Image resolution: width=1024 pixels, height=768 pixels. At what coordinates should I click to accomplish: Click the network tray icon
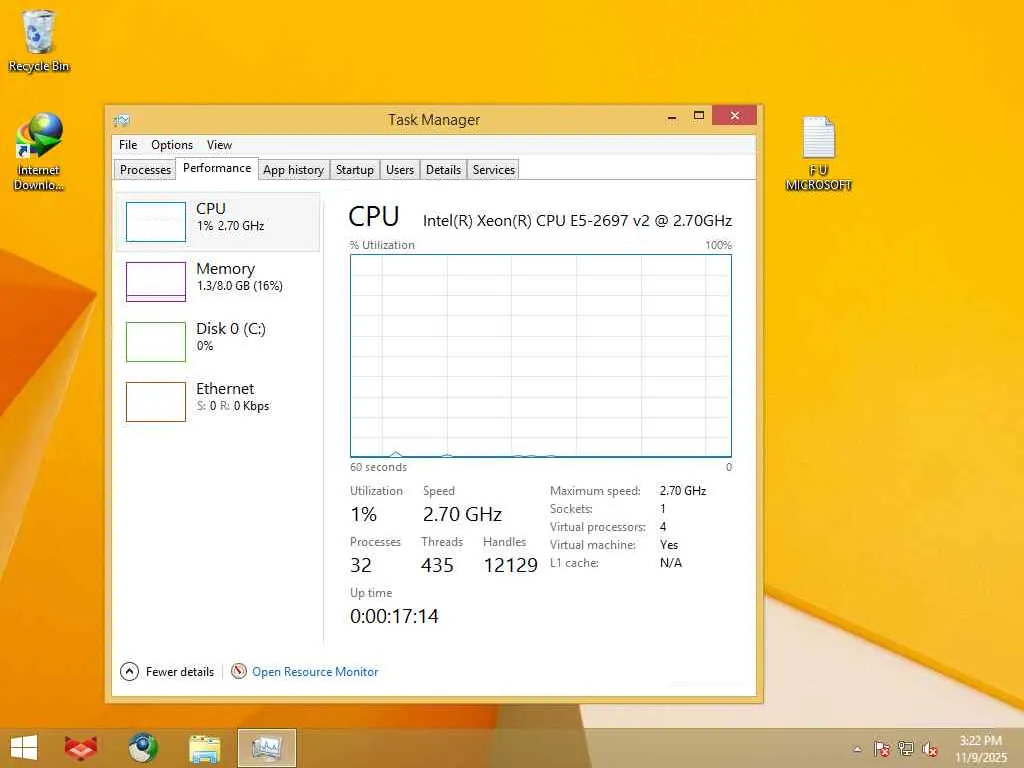click(x=906, y=749)
